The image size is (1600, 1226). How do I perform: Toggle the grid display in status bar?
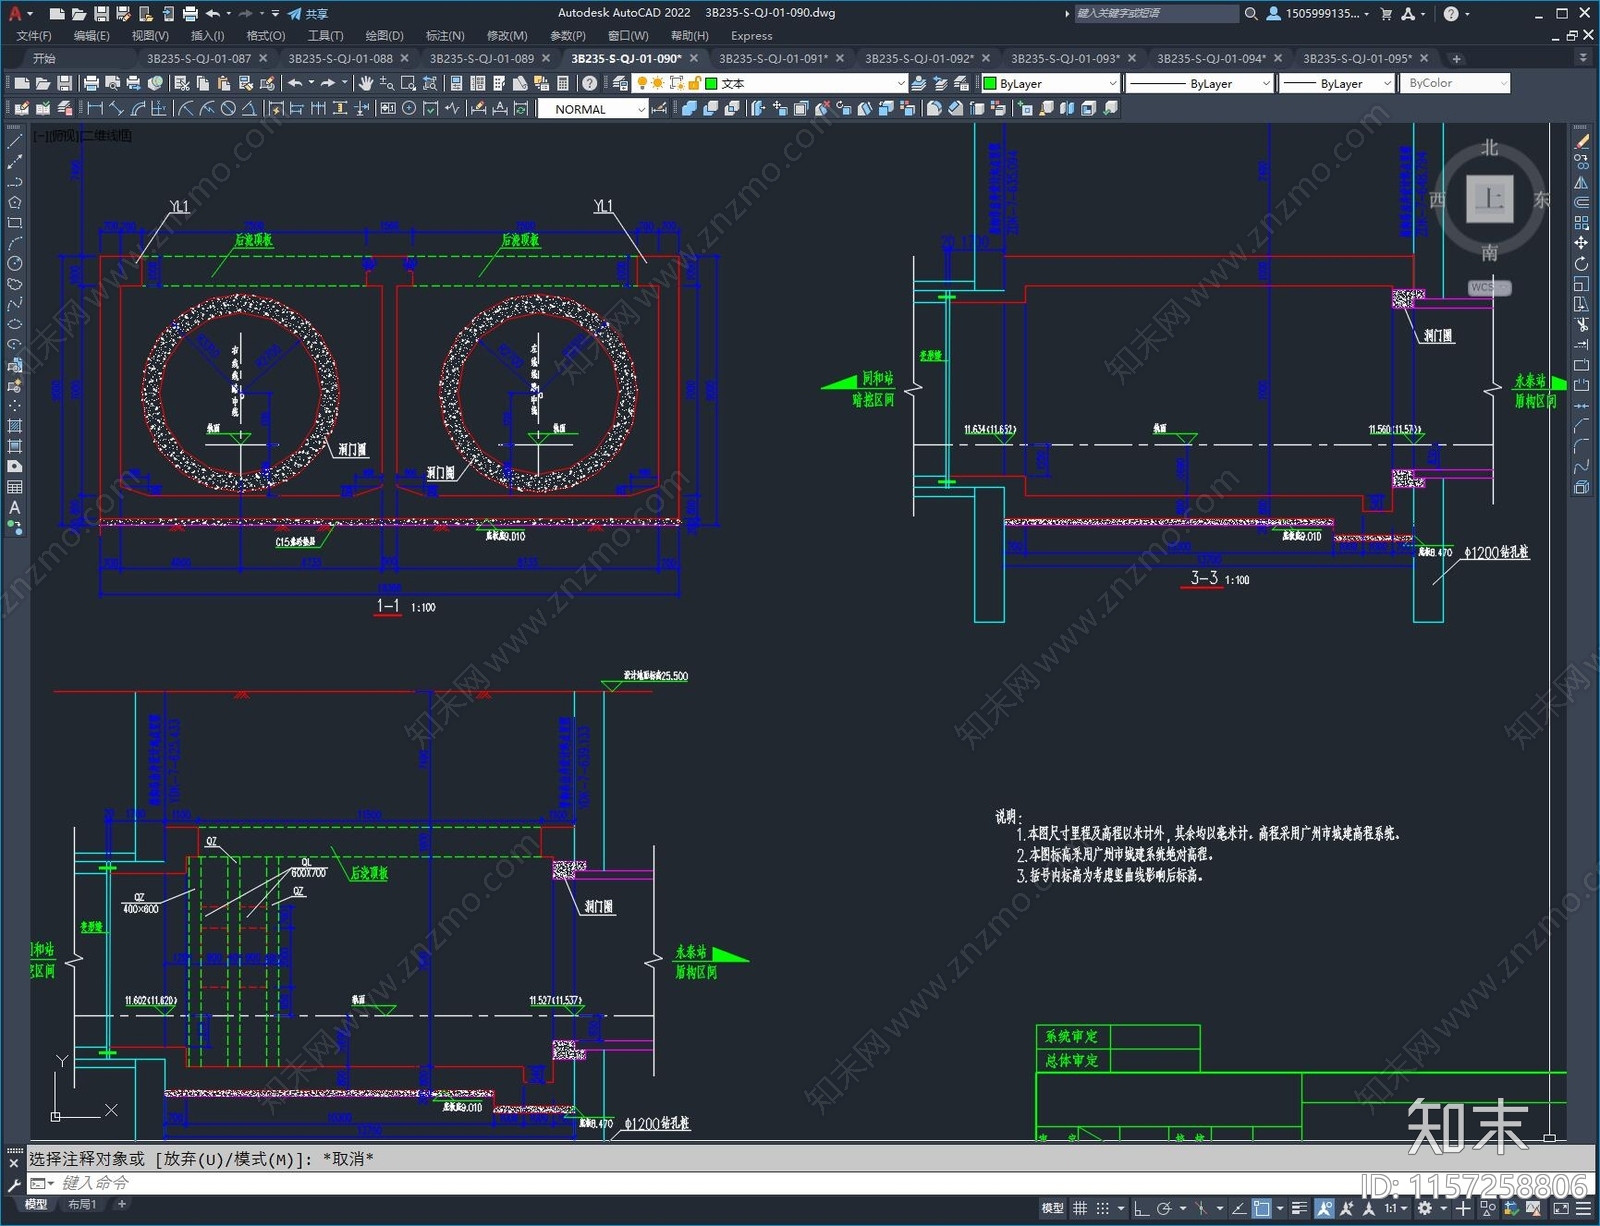pos(1080,1208)
